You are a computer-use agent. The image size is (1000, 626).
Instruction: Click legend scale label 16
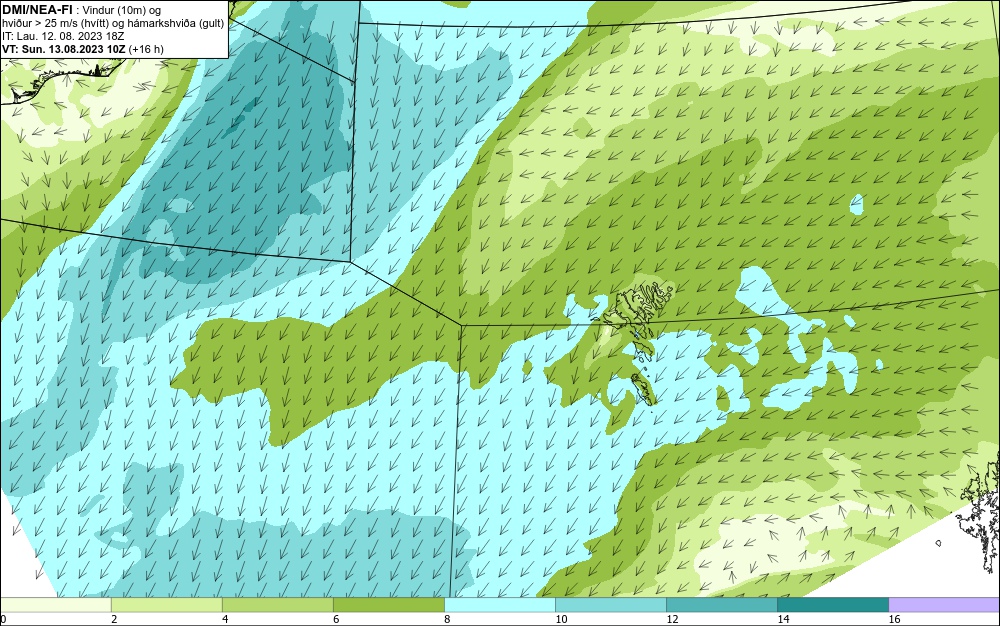pyautogui.click(x=894, y=619)
